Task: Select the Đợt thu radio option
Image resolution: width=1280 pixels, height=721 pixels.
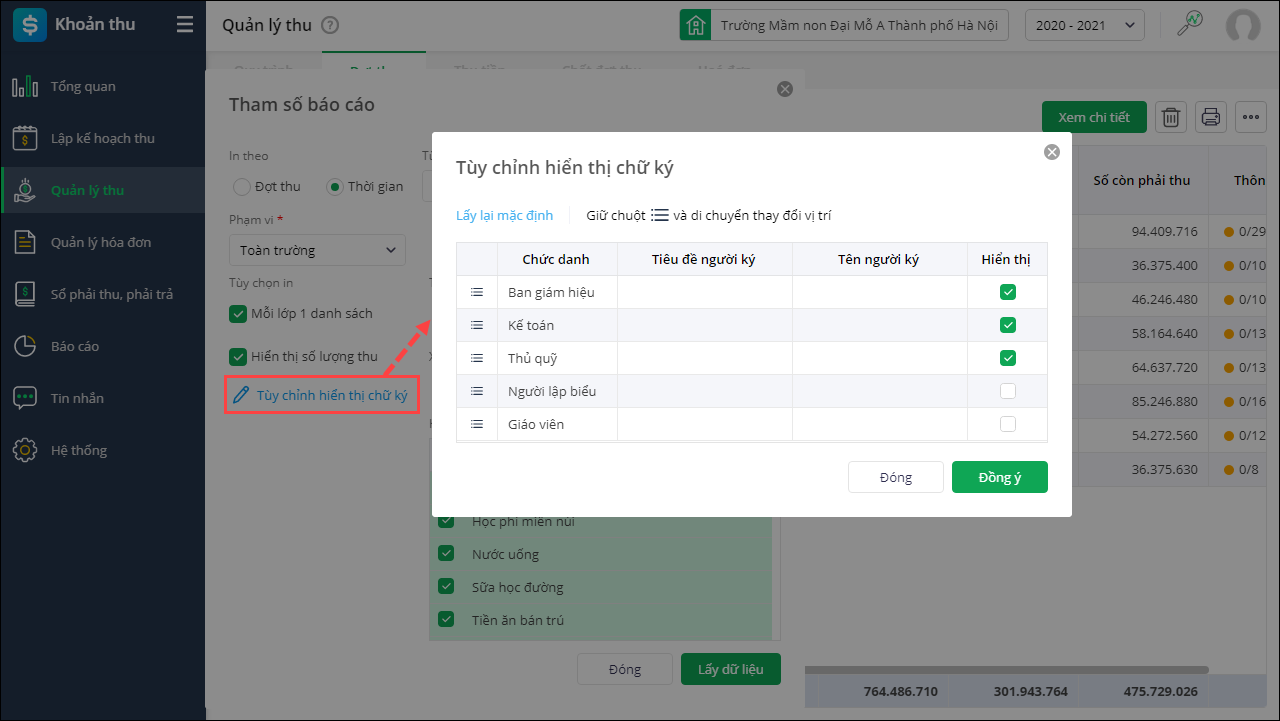Action: pyautogui.click(x=241, y=187)
